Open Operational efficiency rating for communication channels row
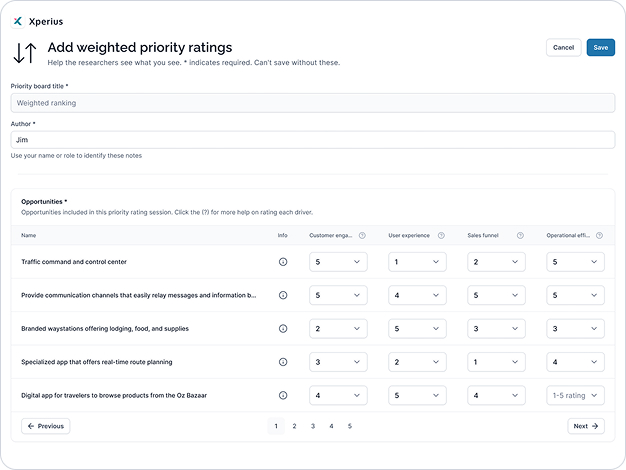Image resolution: width=626 pixels, height=470 pixels. 575,295
